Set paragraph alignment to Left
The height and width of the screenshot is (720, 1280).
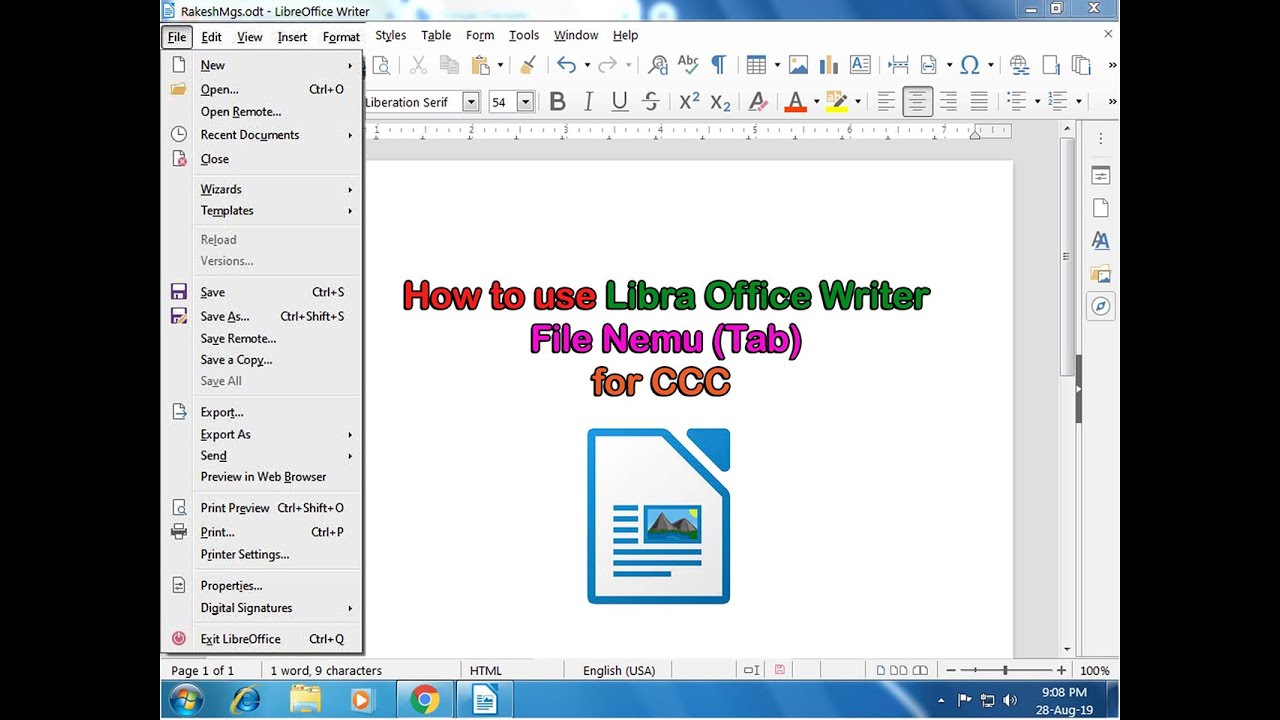886,101
